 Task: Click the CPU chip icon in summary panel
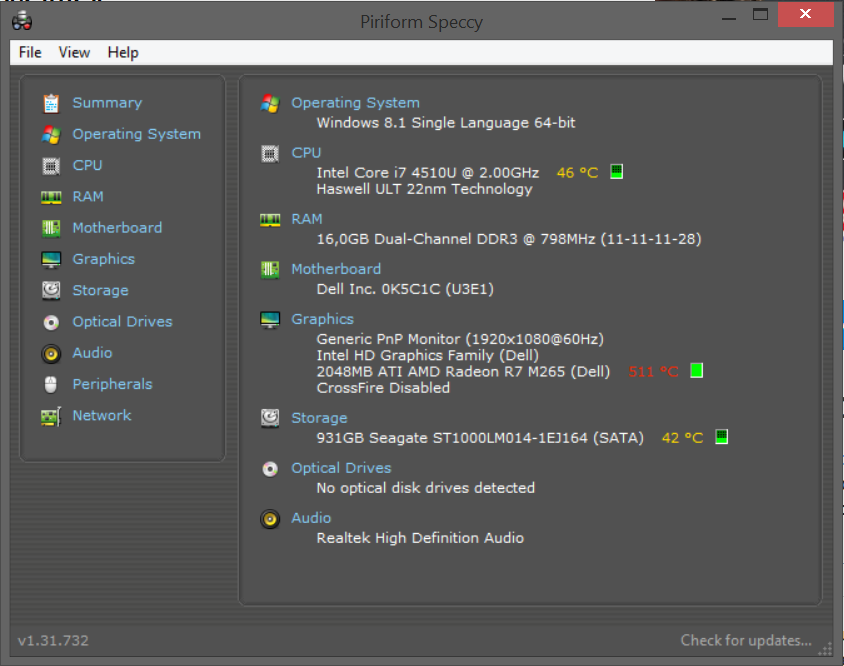click(x=270, y=154)
